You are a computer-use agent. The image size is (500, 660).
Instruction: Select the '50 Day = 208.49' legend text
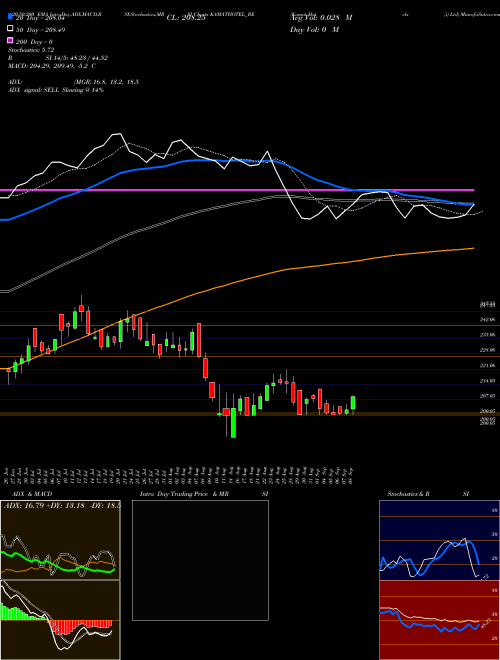coord(40,30)
